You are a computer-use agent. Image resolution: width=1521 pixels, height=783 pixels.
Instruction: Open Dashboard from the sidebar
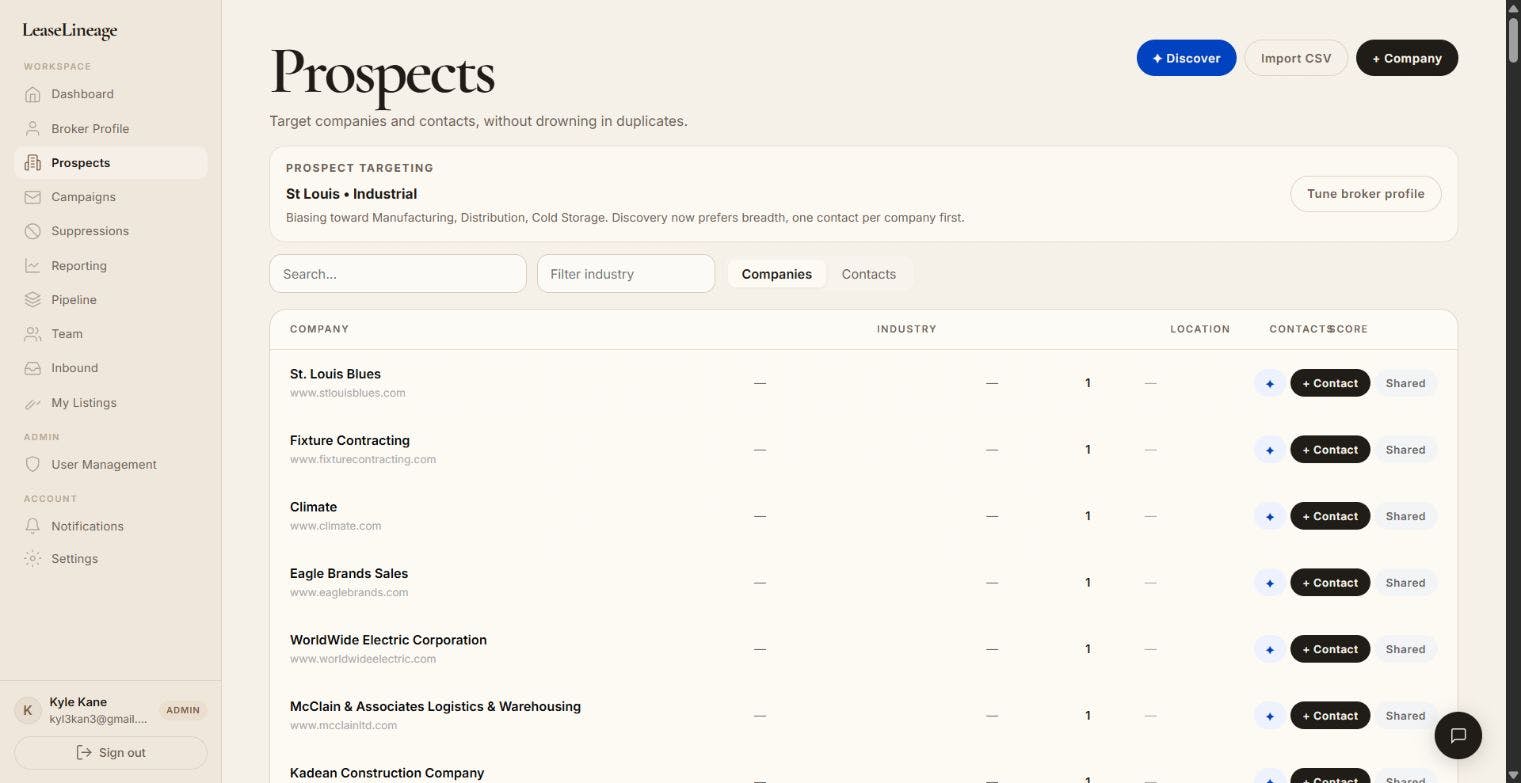pyautogui.click(x=111, y=94)
